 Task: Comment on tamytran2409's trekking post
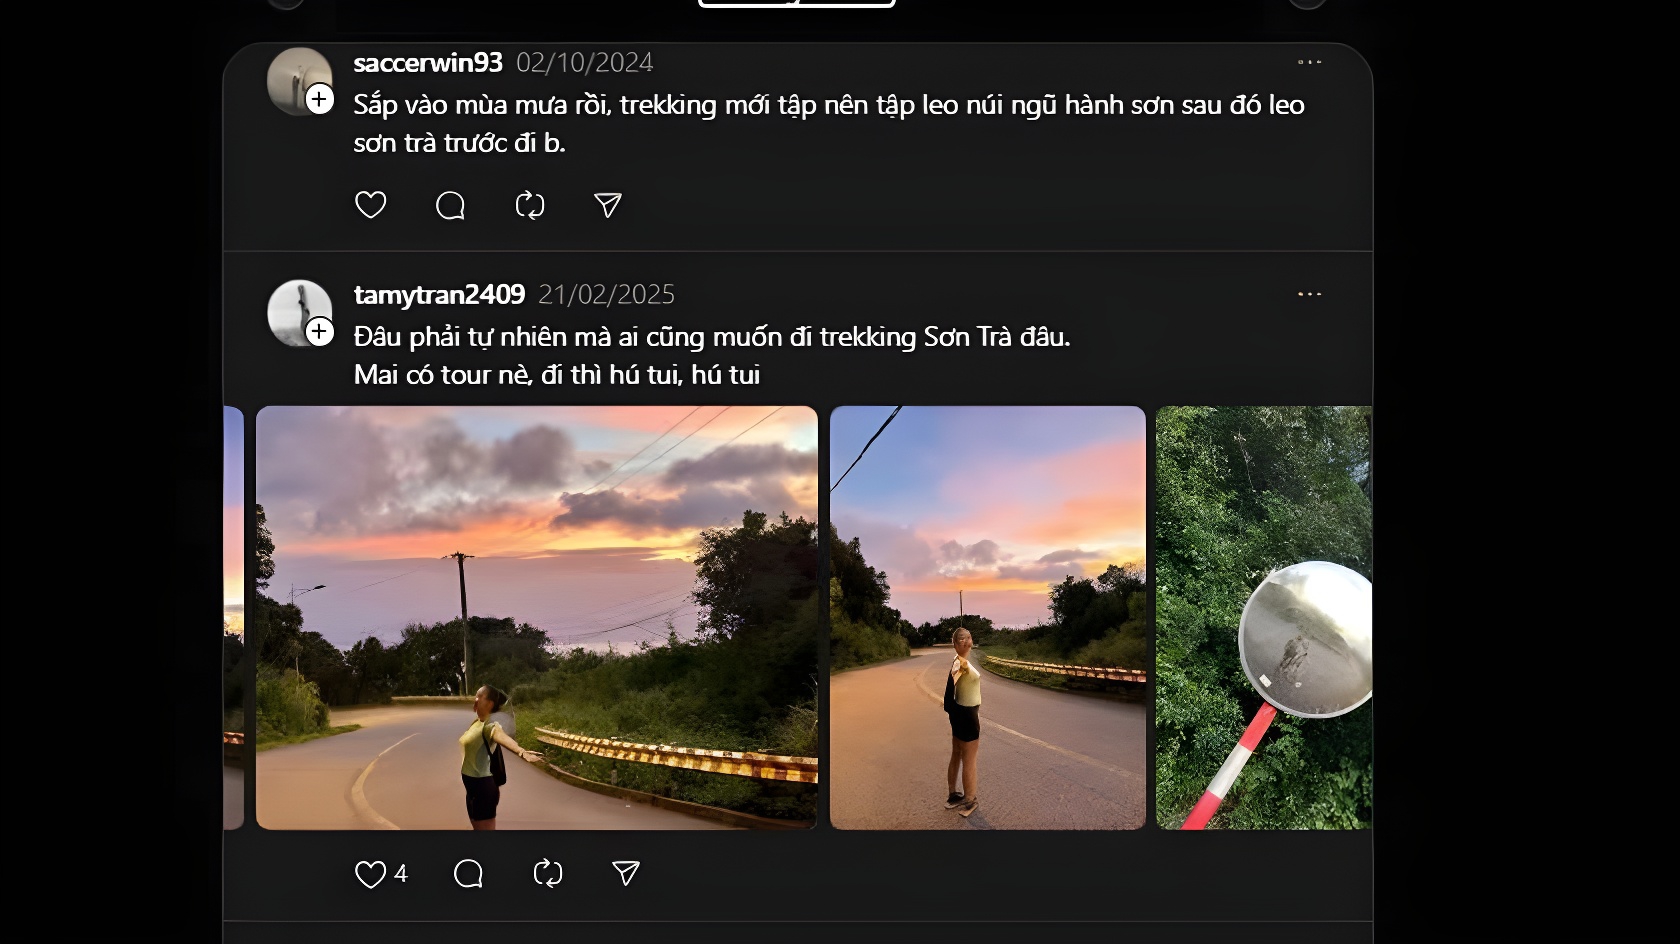click(x=468, y=874)
